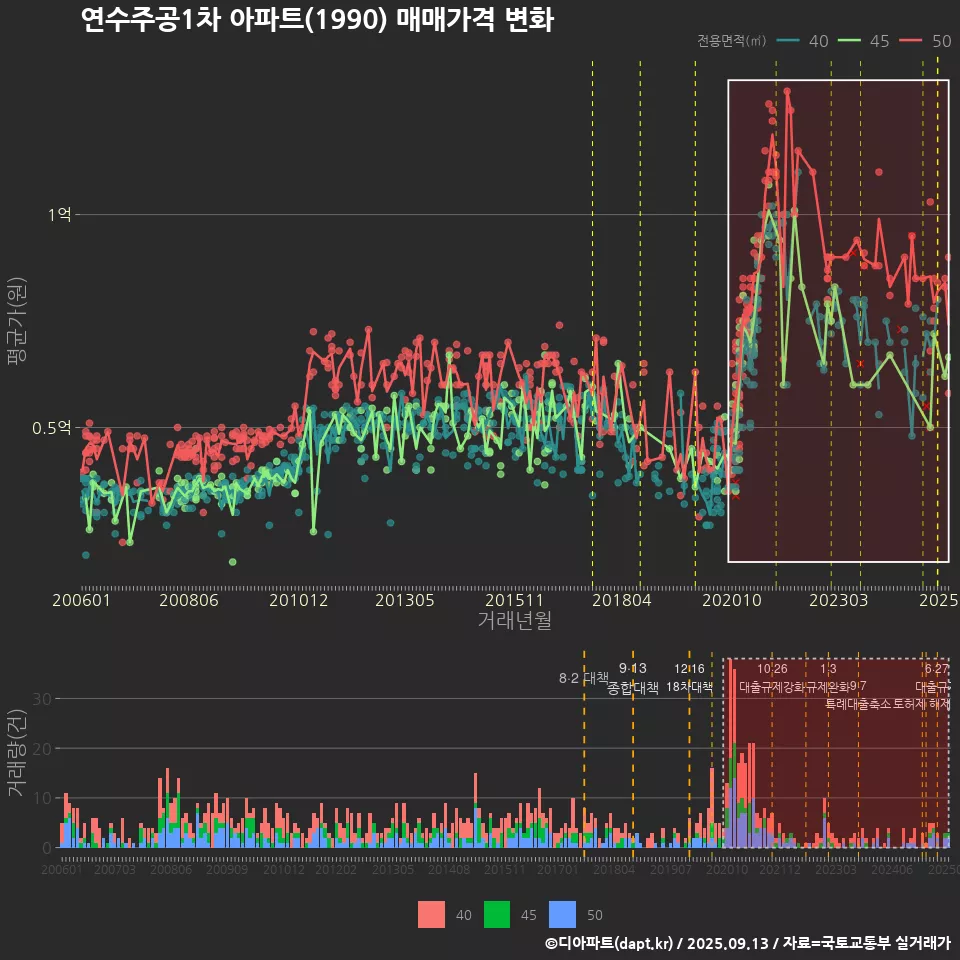Click the 200703 label on the volume chart axis
Screen dimensions: 960x960
[114, 869]
